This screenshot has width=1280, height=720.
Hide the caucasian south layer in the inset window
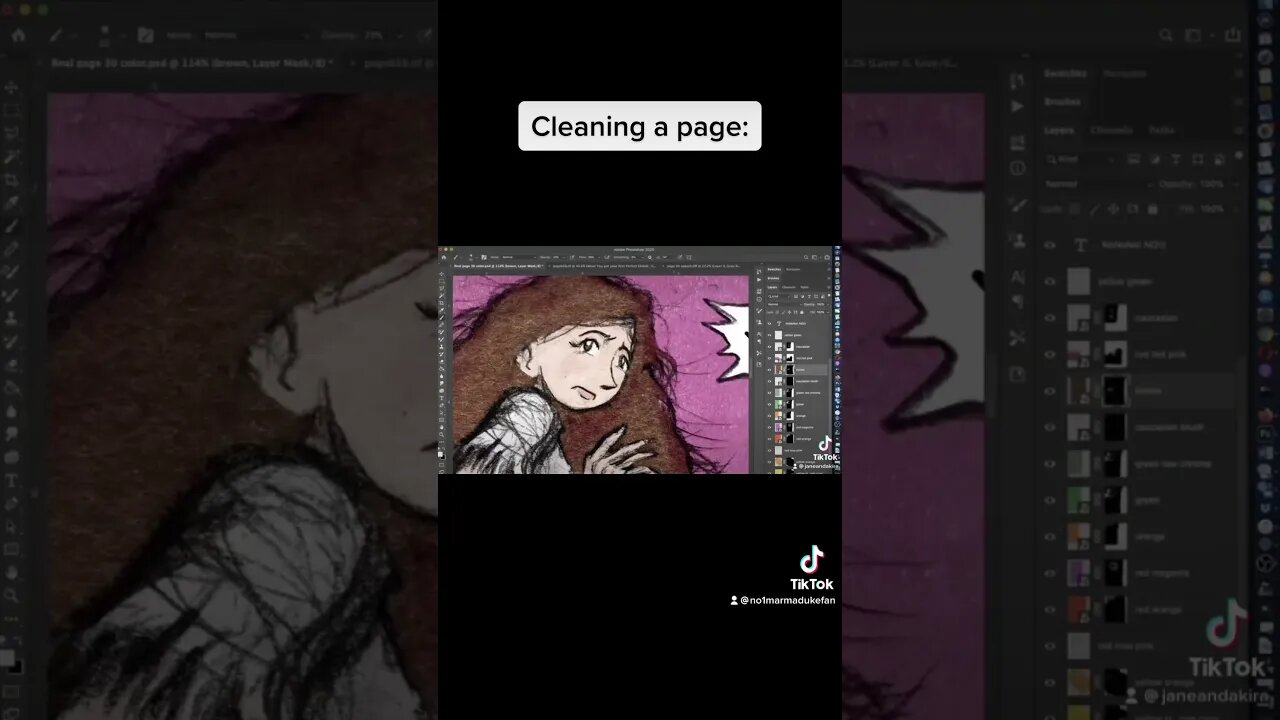770,381
